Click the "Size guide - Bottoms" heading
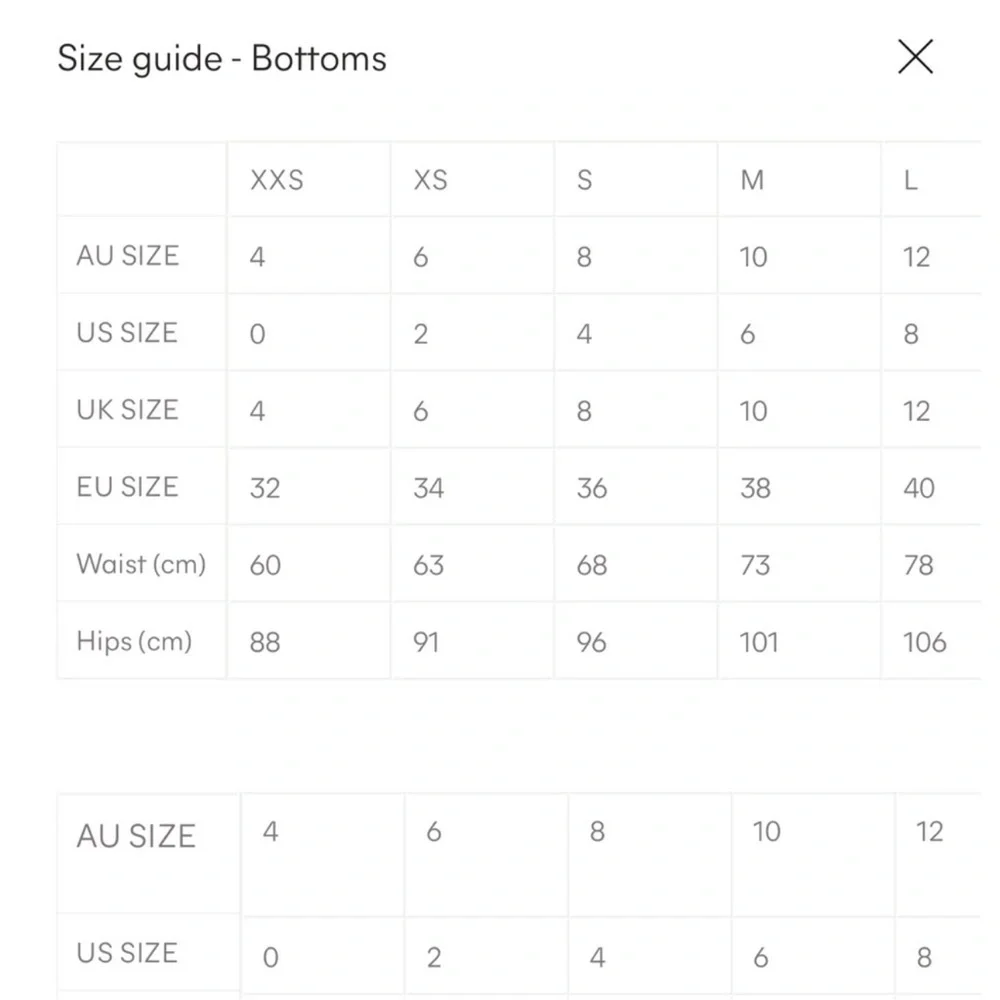Viewport: 1000px width, 1000px height. point(222,58)
